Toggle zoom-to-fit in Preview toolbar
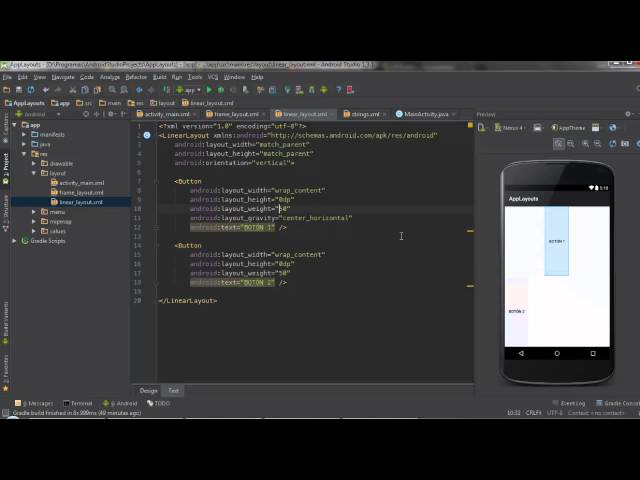640x480 pixels. (x=558, y=144)
